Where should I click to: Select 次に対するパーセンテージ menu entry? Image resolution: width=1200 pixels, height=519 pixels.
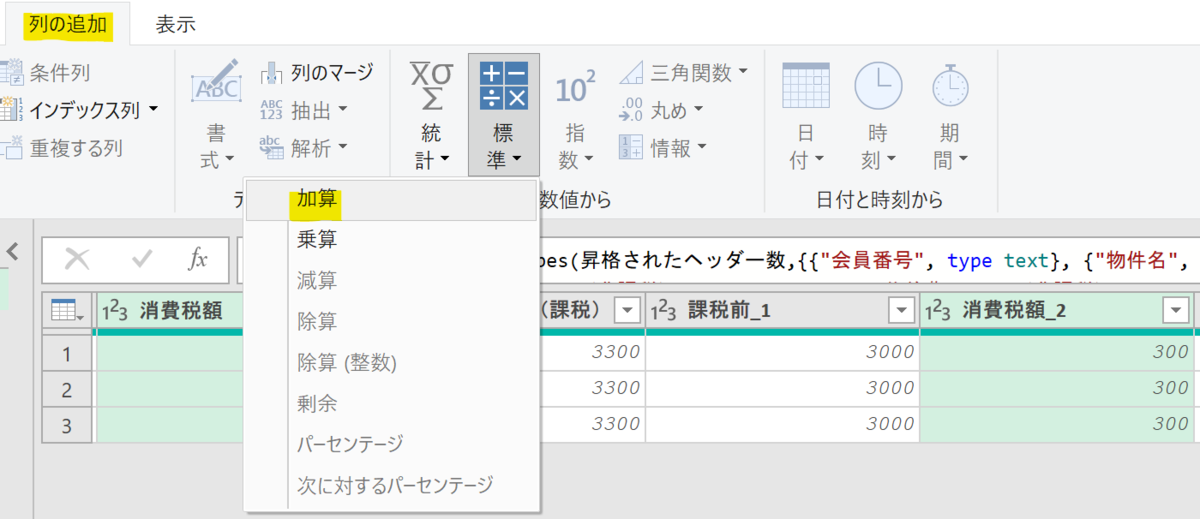(x=391, y=485)
